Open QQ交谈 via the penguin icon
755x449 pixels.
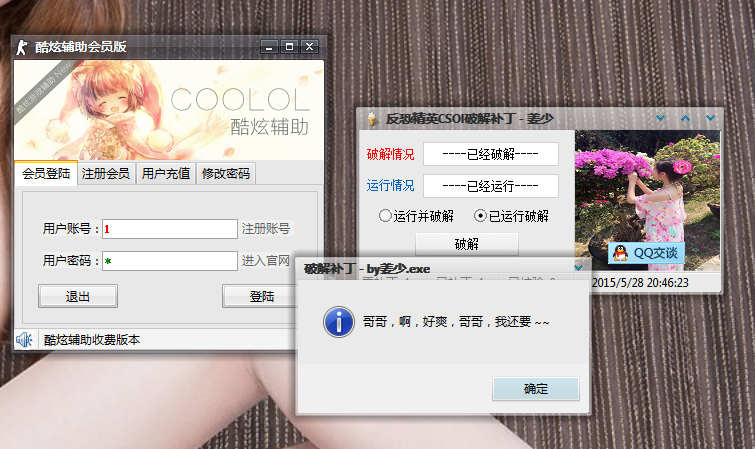[621, 253]
